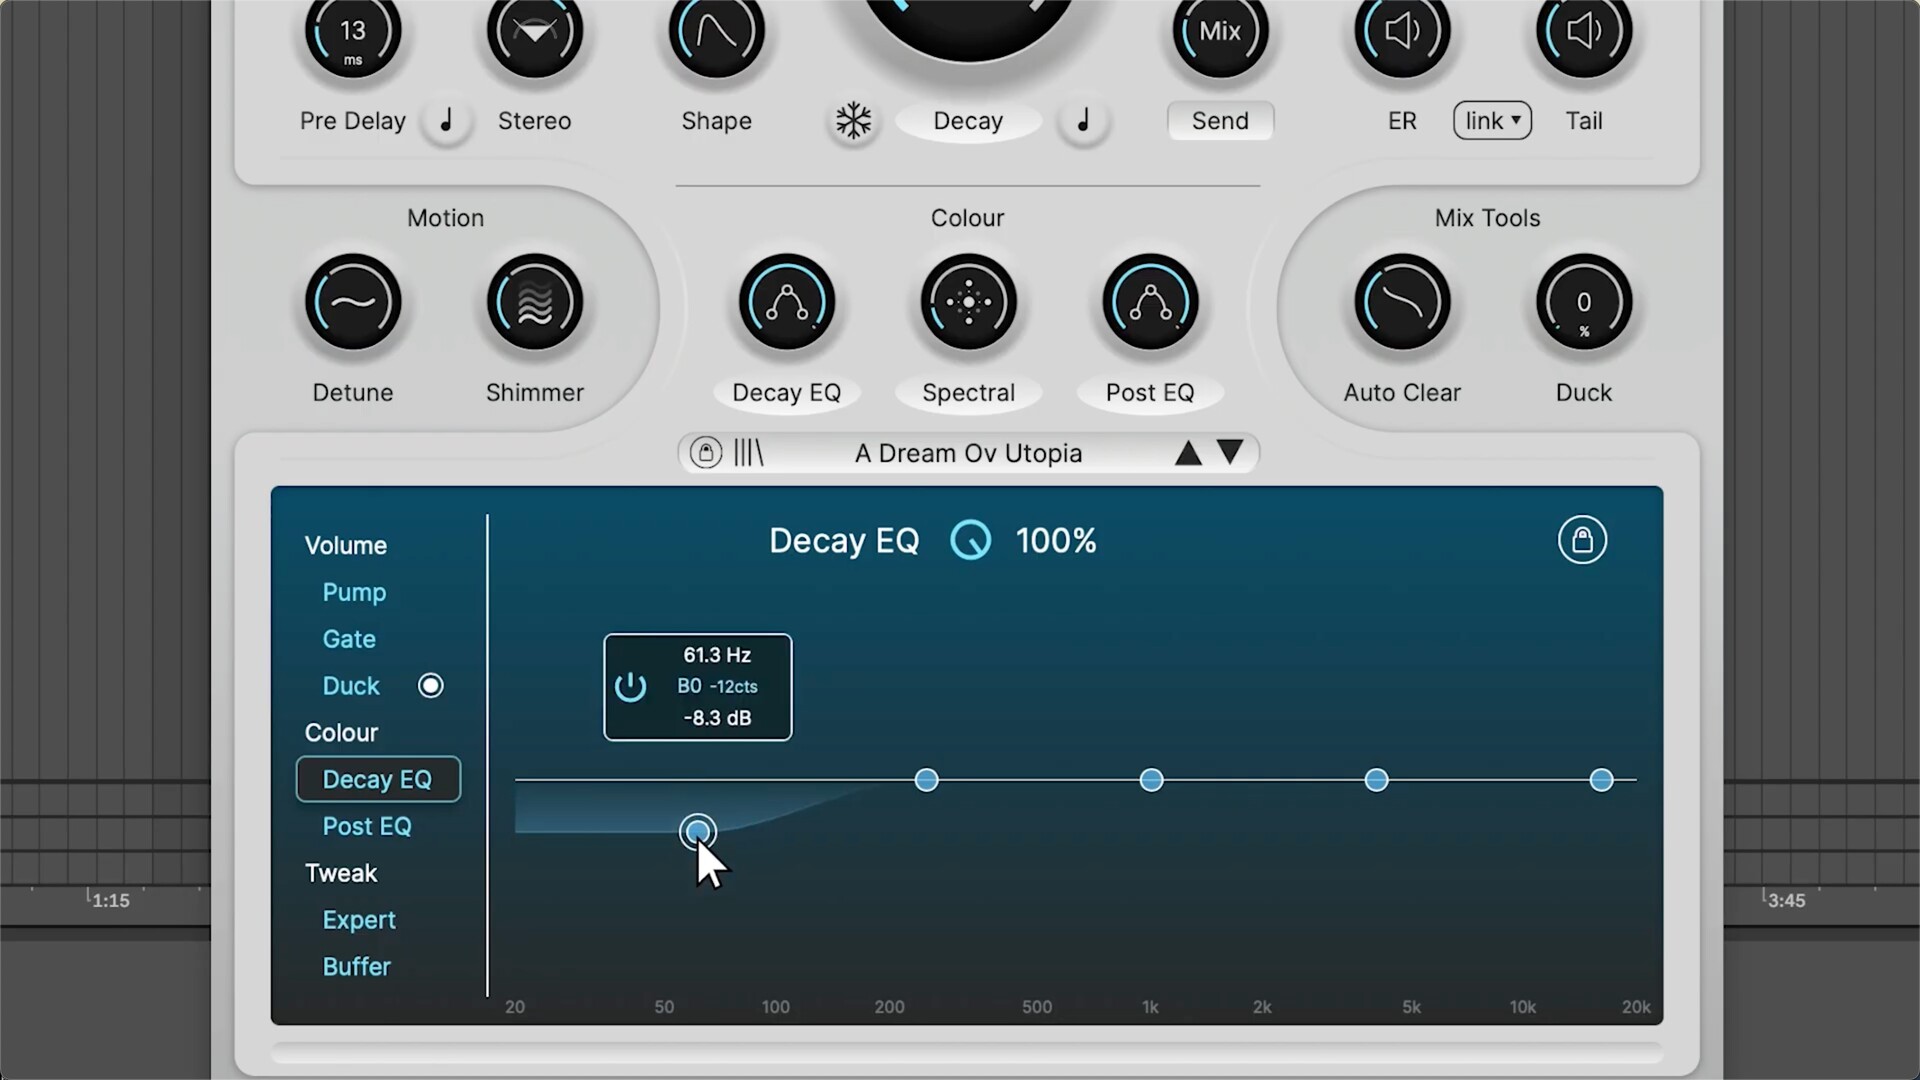Select the Duck radio indicator in sidebar
The height and width of the screenshot is (1080, 1920).
pos(430,686)
